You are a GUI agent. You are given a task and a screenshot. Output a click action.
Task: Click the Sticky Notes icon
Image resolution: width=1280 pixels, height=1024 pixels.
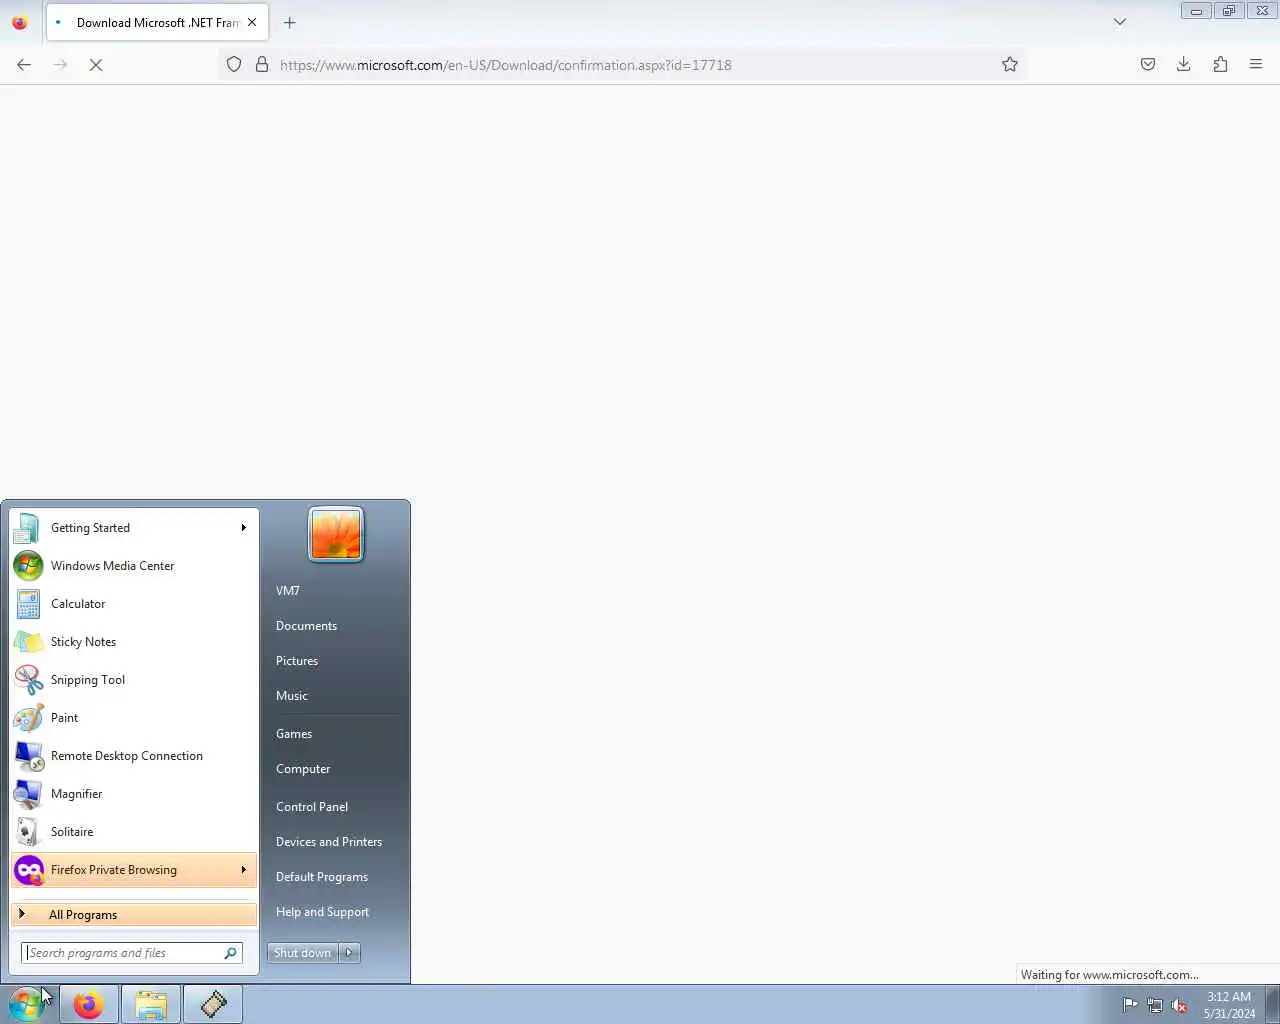click(29, 642)
